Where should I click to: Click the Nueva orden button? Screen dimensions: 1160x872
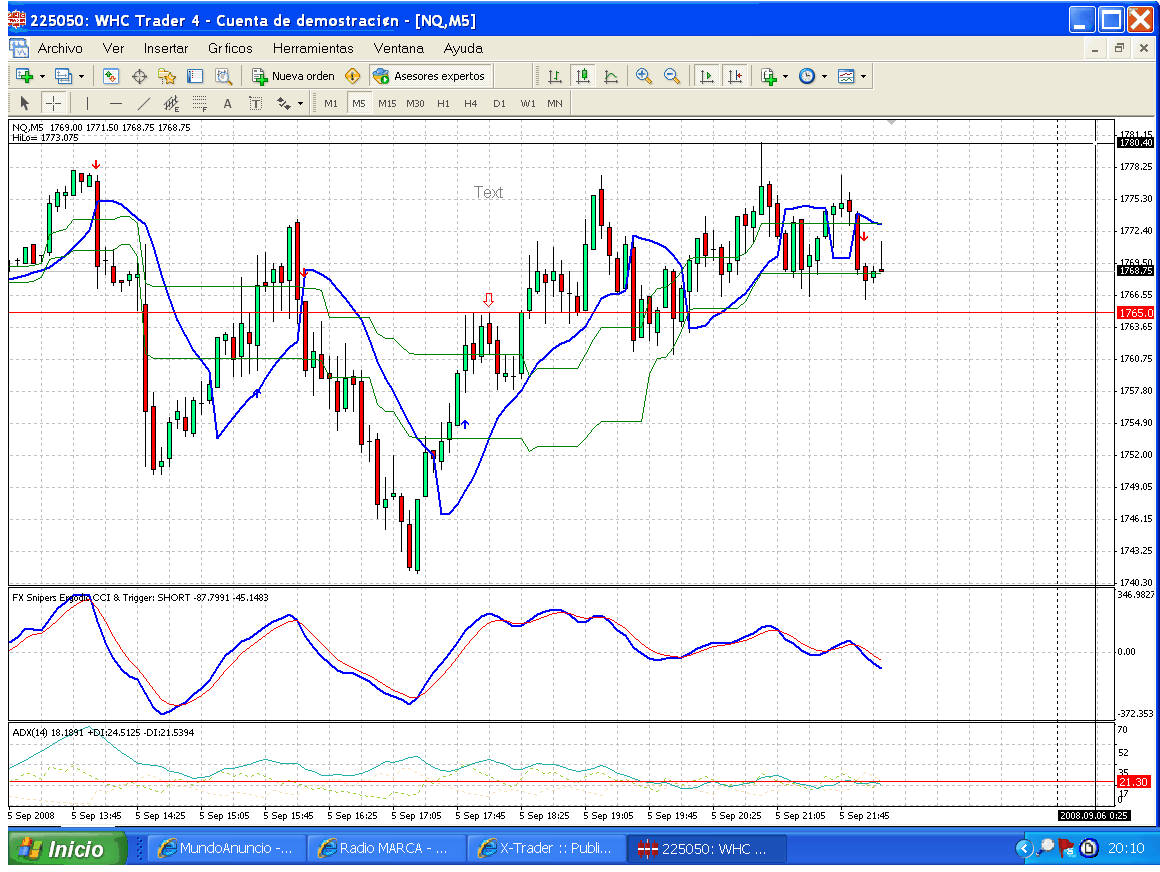tap(293, 76)
